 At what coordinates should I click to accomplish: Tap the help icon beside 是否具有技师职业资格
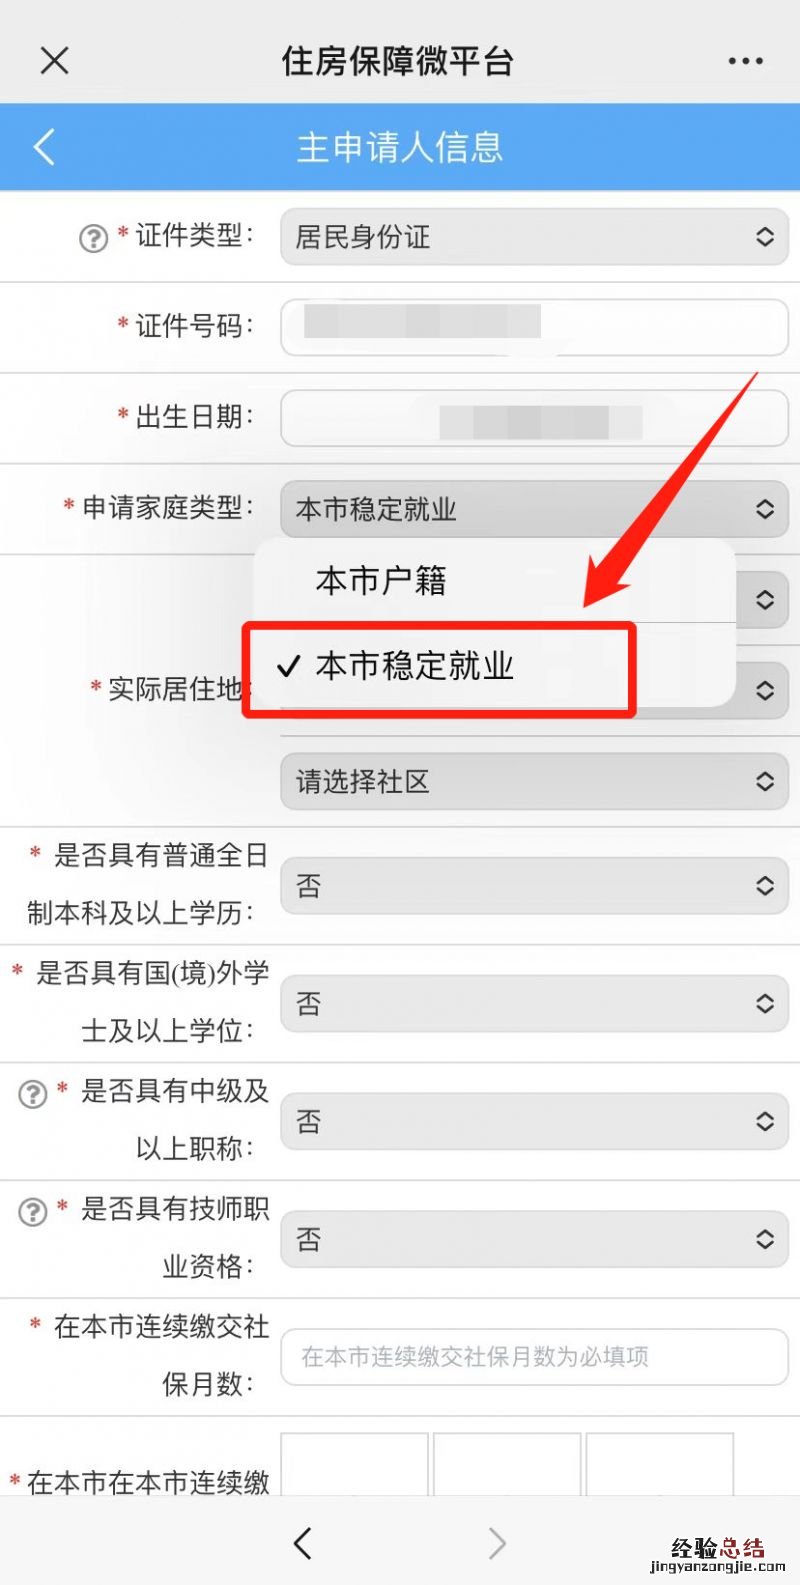point(33,1212)
